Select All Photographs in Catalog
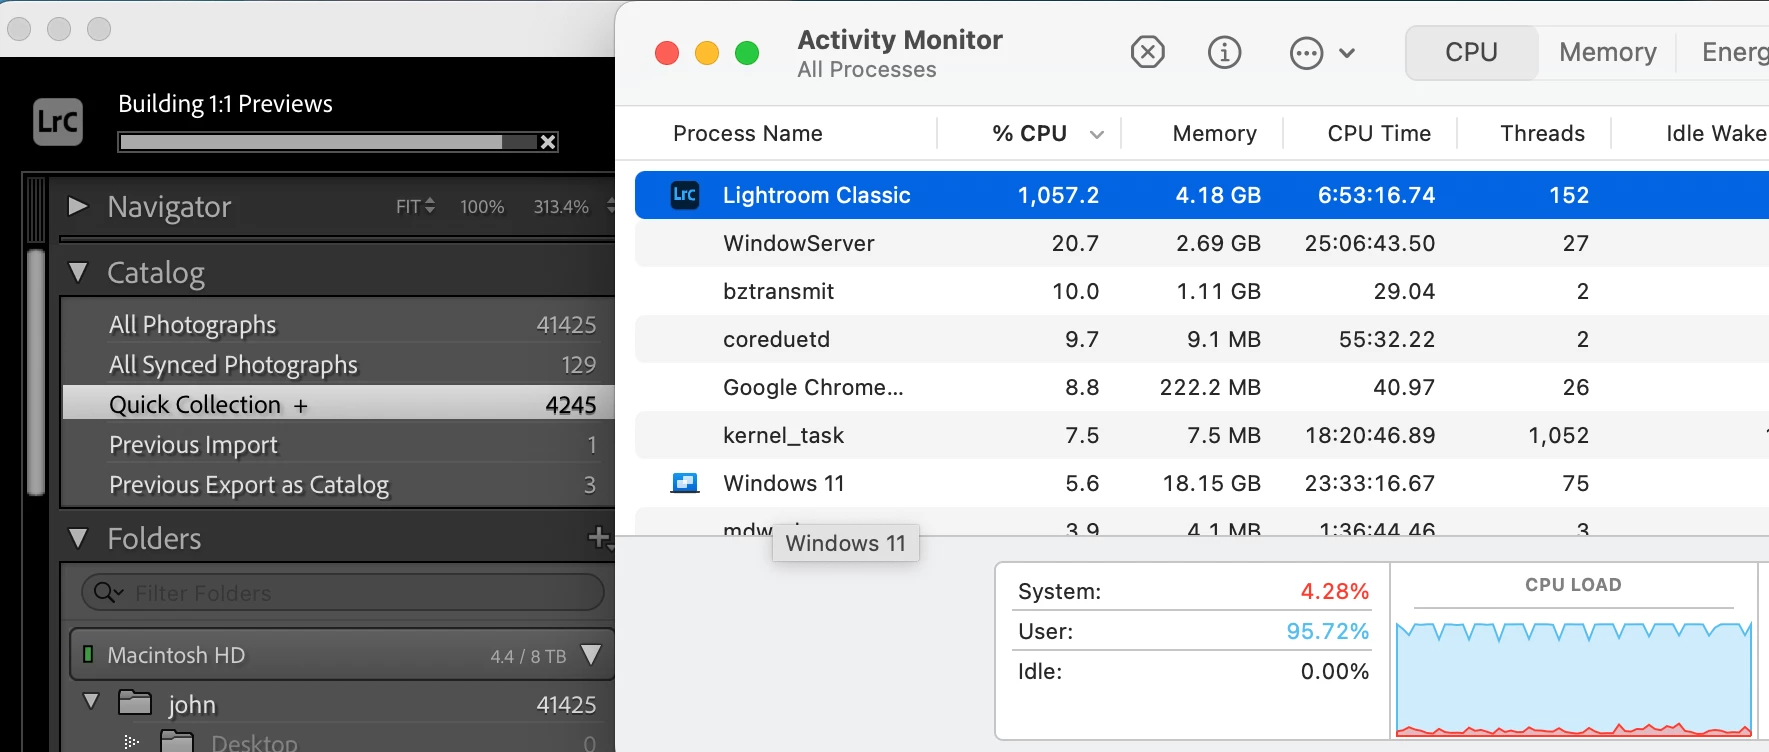The image size is (1769, 752). point(338,324)
